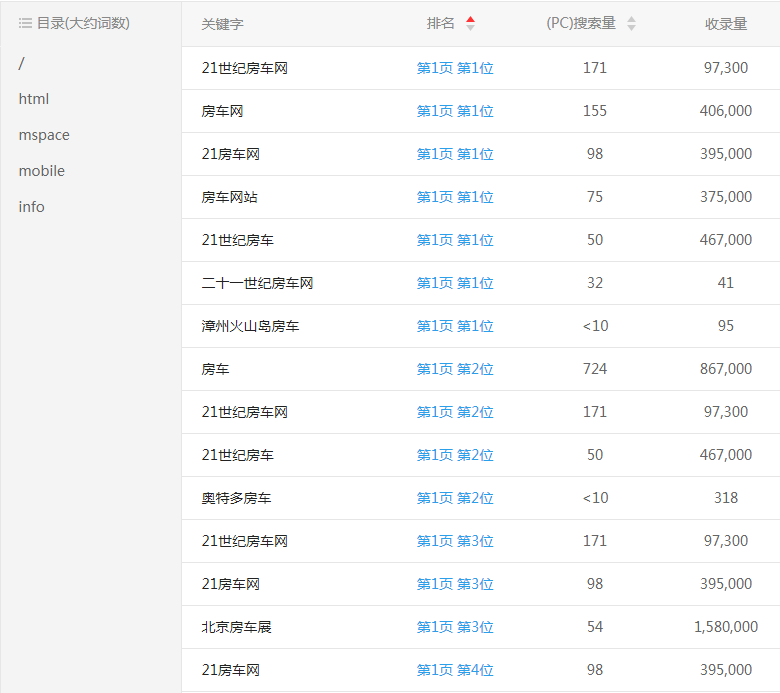Select the 奥特多房车 keyword
This screenshot has width=780, height=693.
point(236,498)
